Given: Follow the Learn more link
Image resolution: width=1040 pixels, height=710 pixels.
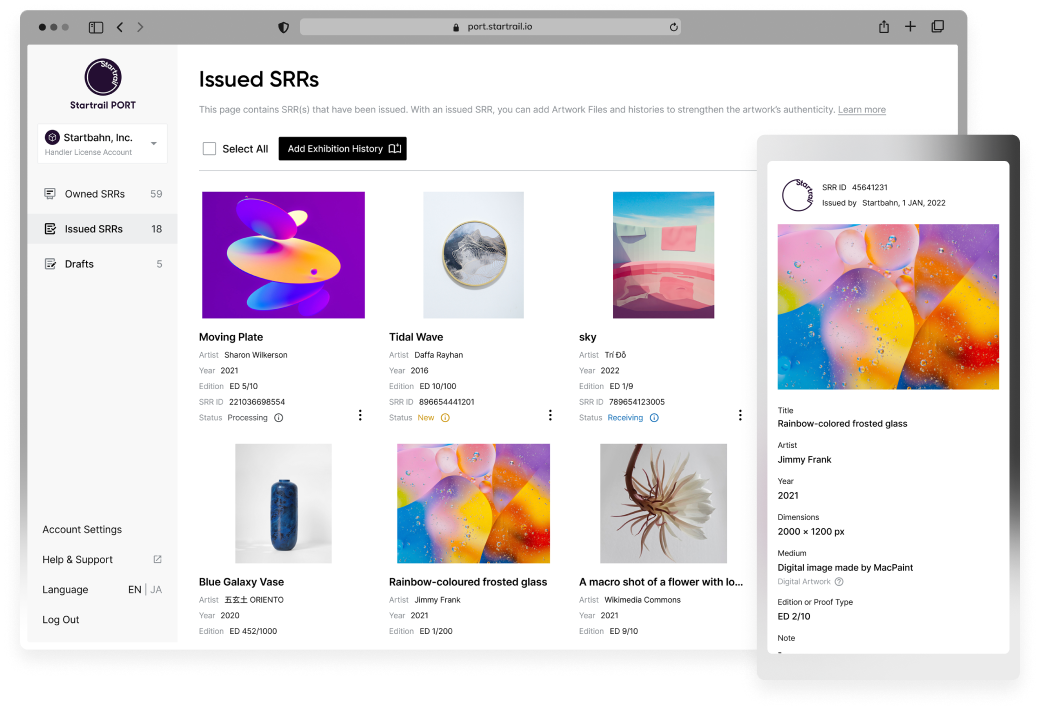Looking at the screenshot, I should coord(861,110).
